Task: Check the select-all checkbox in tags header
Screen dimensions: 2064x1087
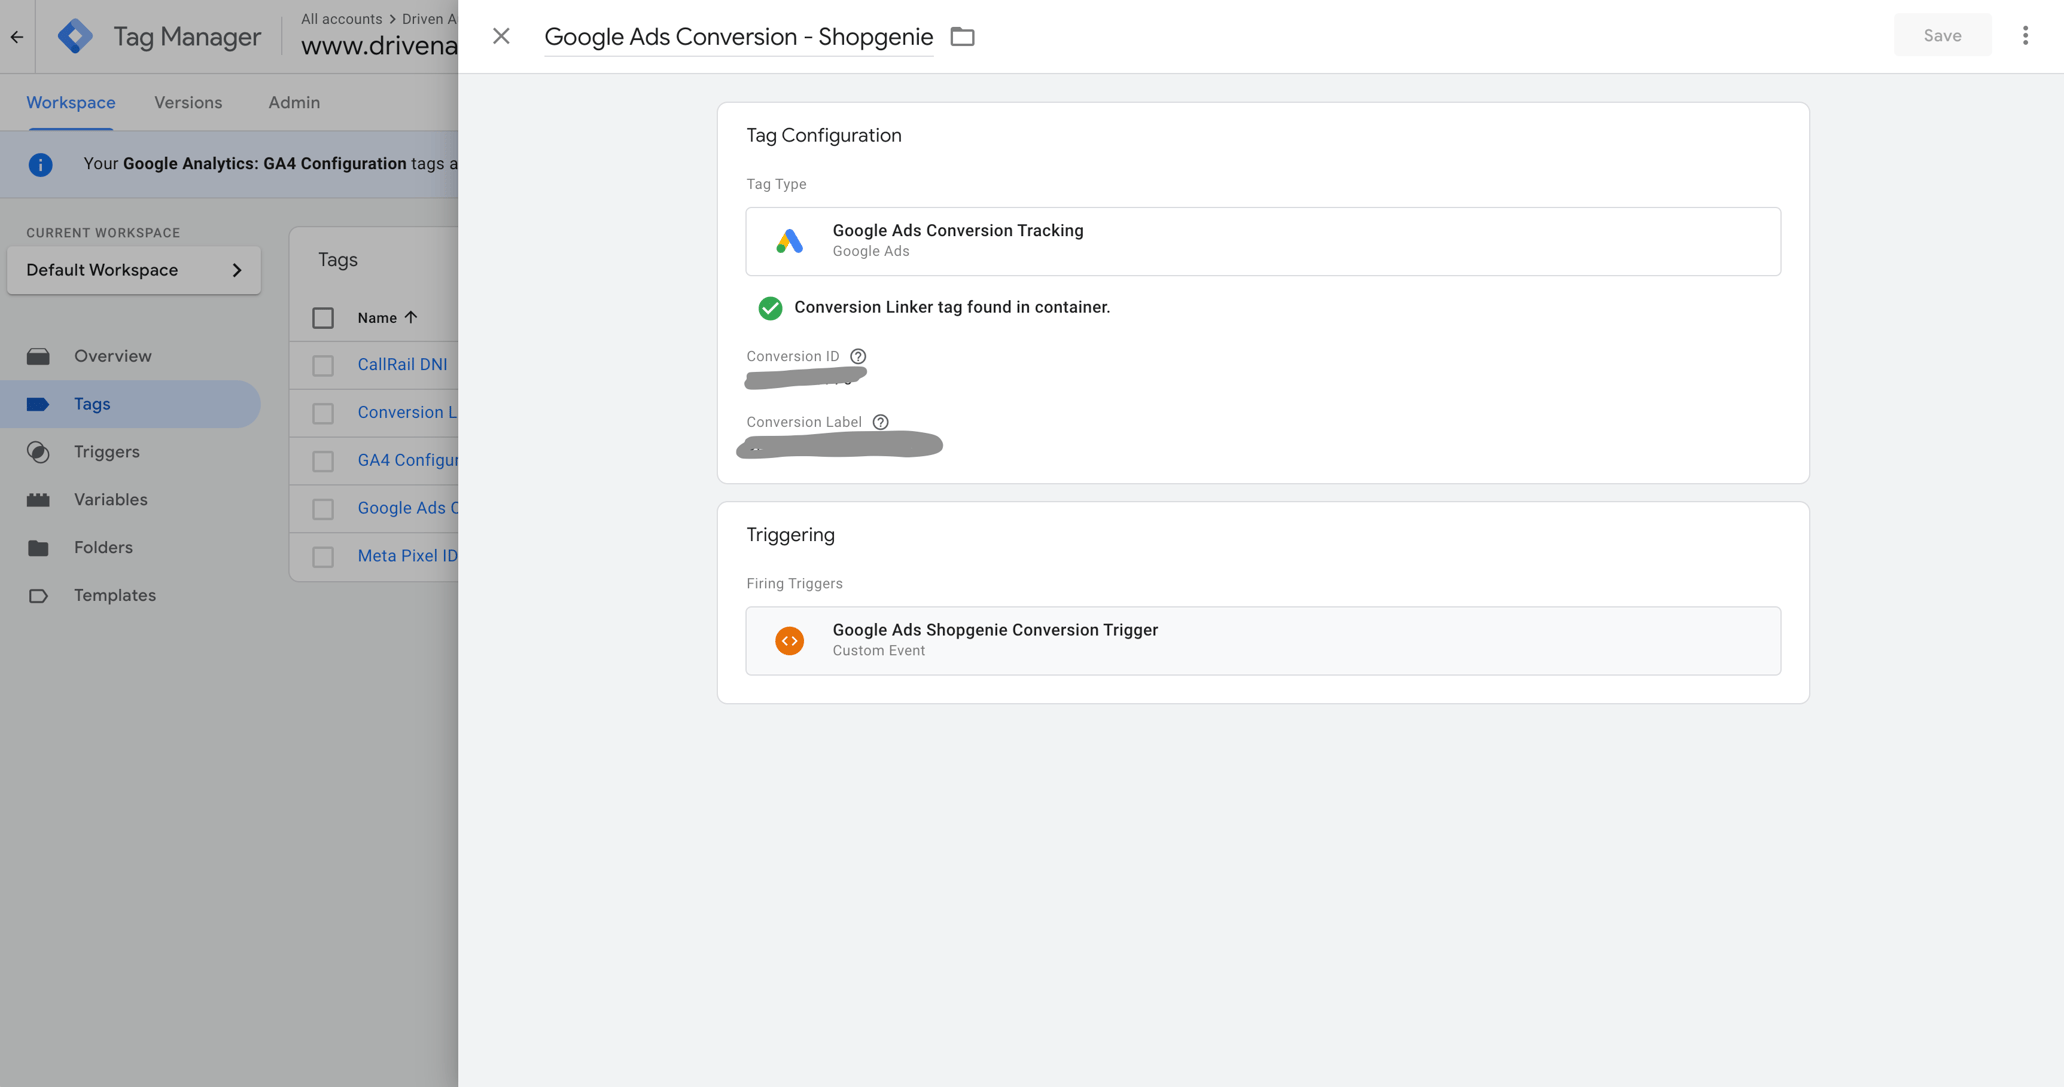Action: pos(322,317)
